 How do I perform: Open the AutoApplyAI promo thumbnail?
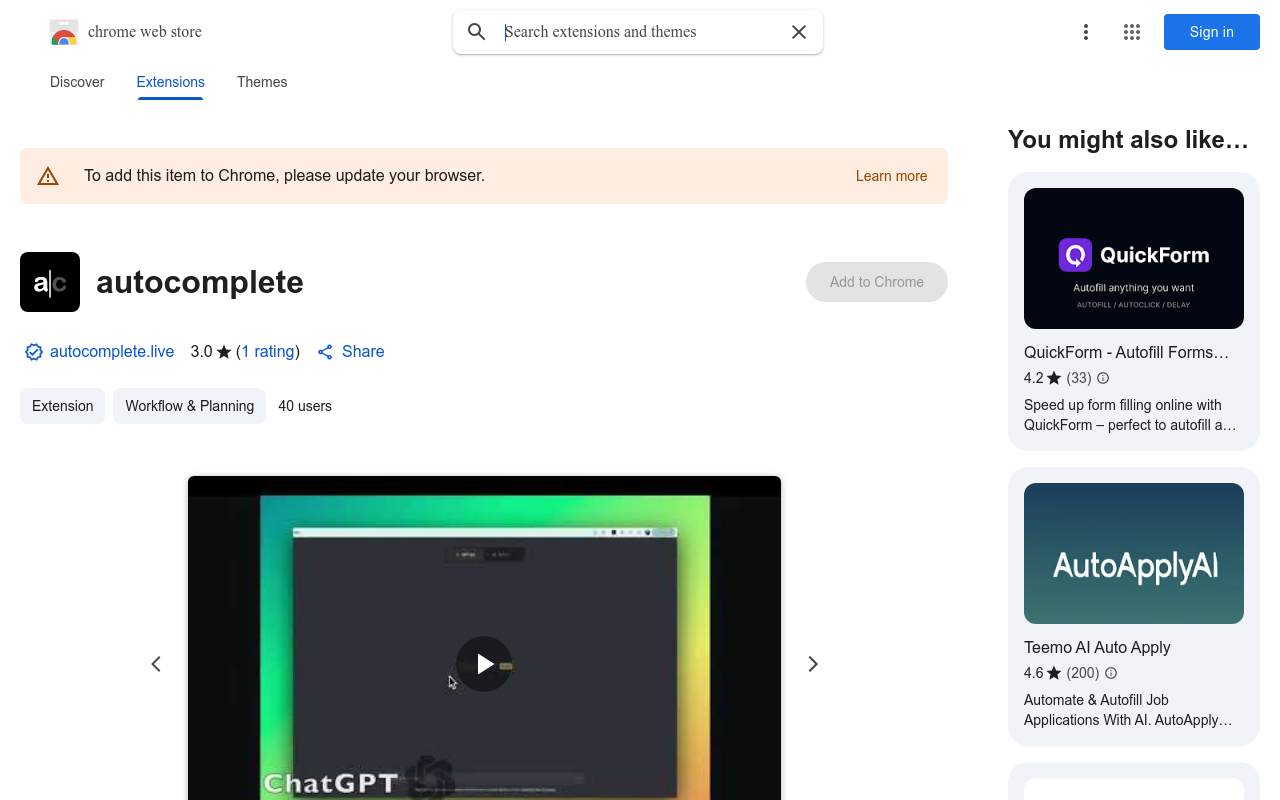click(1134, 553)
